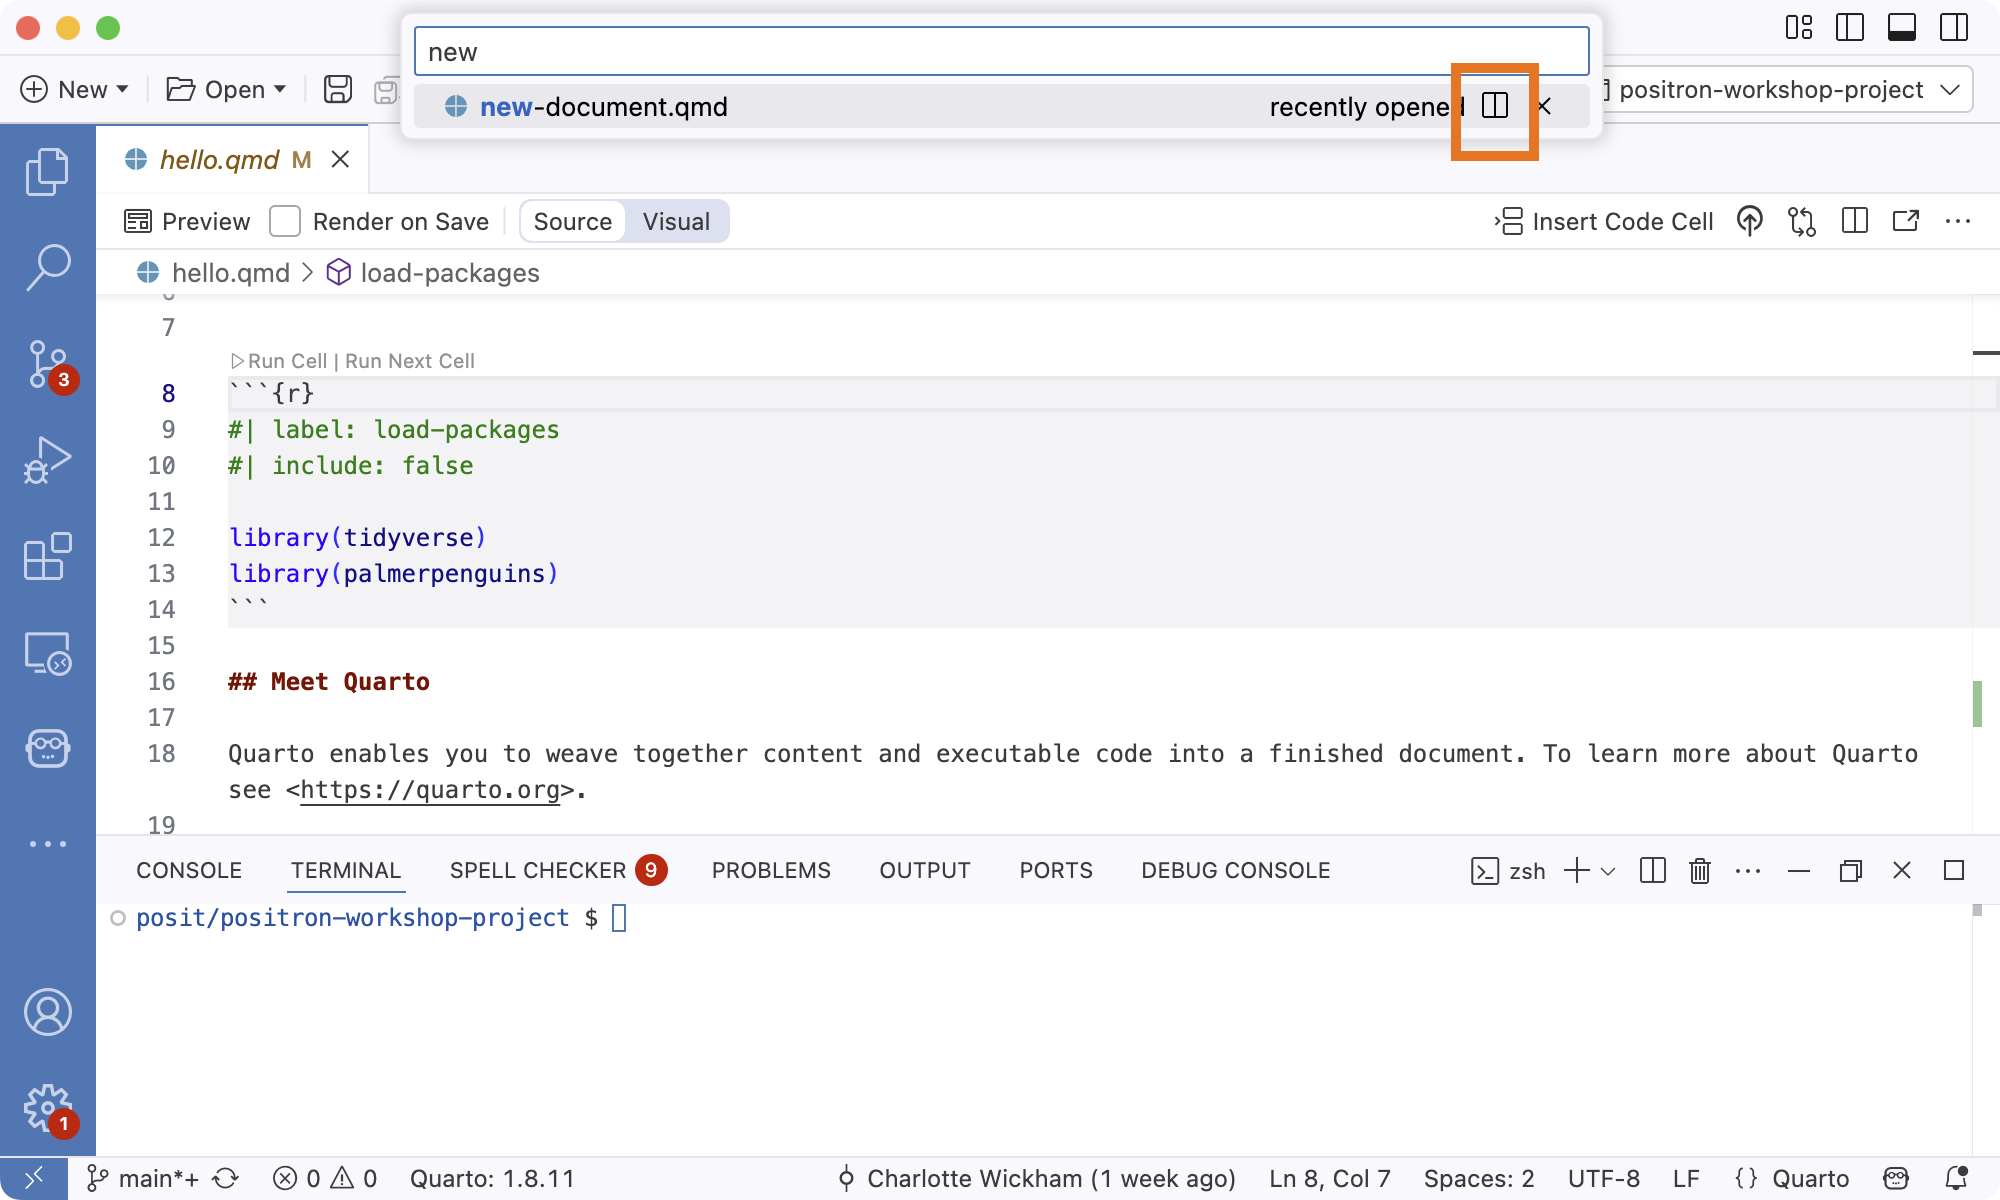Screen dimensions: 2000x1200
Task: Open the SPELL CHECKER tab
Action: 558,870
